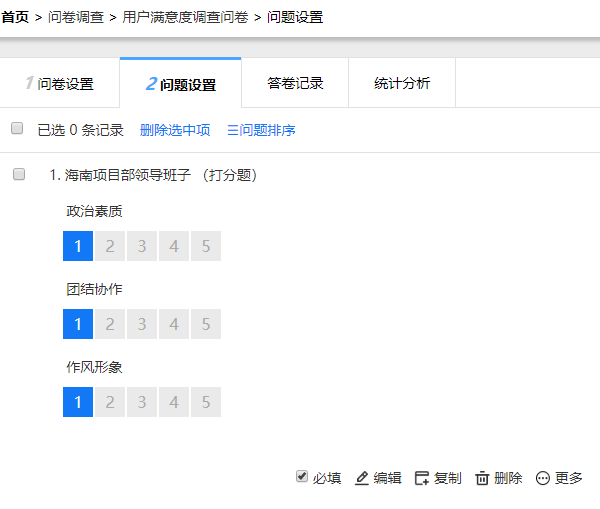Click the blue score 1 under 政治素质
The image size is (600, 509).
[78, 246]
